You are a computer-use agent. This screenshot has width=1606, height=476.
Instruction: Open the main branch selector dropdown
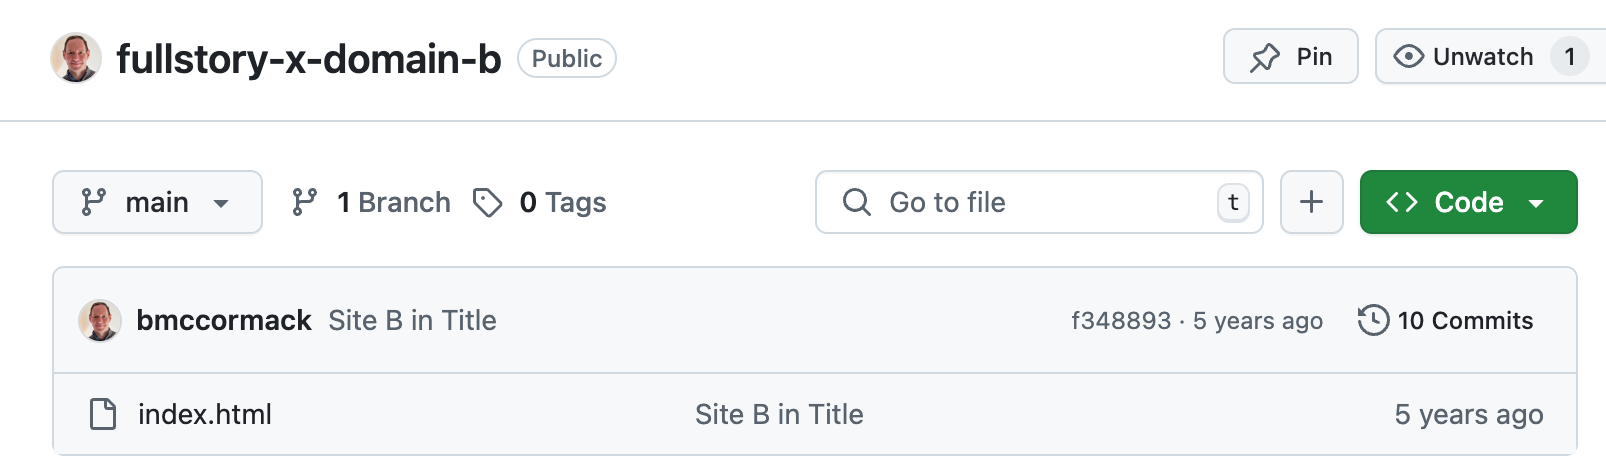(157, 202)
